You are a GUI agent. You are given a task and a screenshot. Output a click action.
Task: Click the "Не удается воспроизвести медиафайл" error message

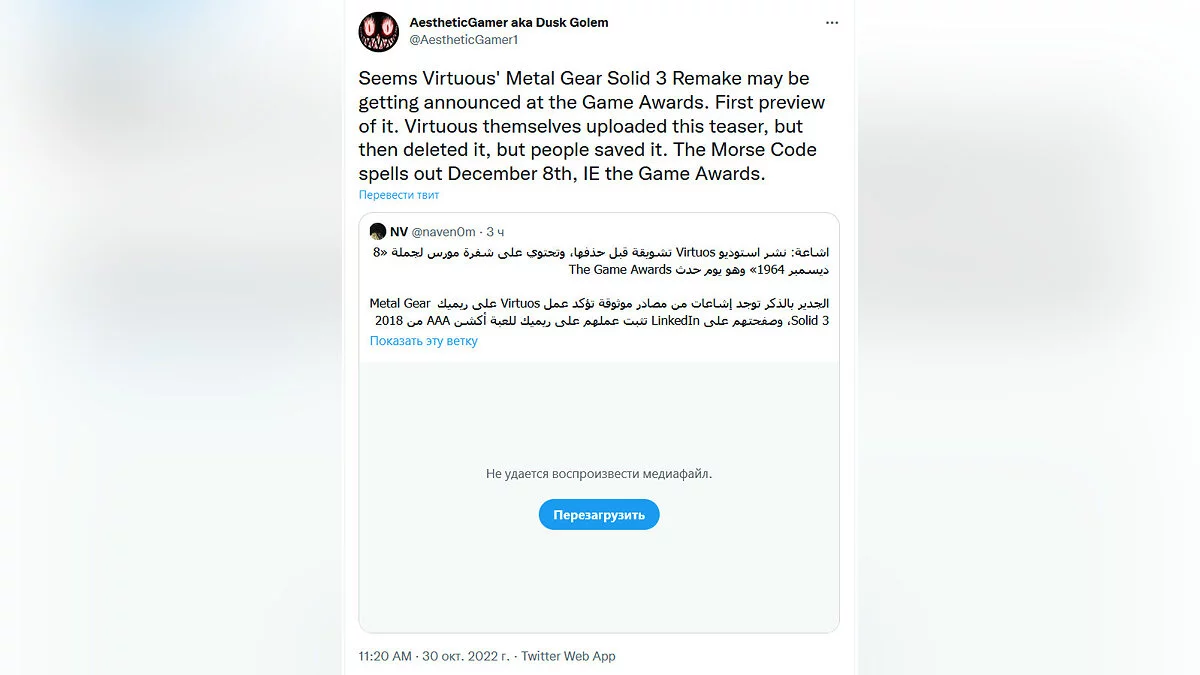click(x=599, y=474)
